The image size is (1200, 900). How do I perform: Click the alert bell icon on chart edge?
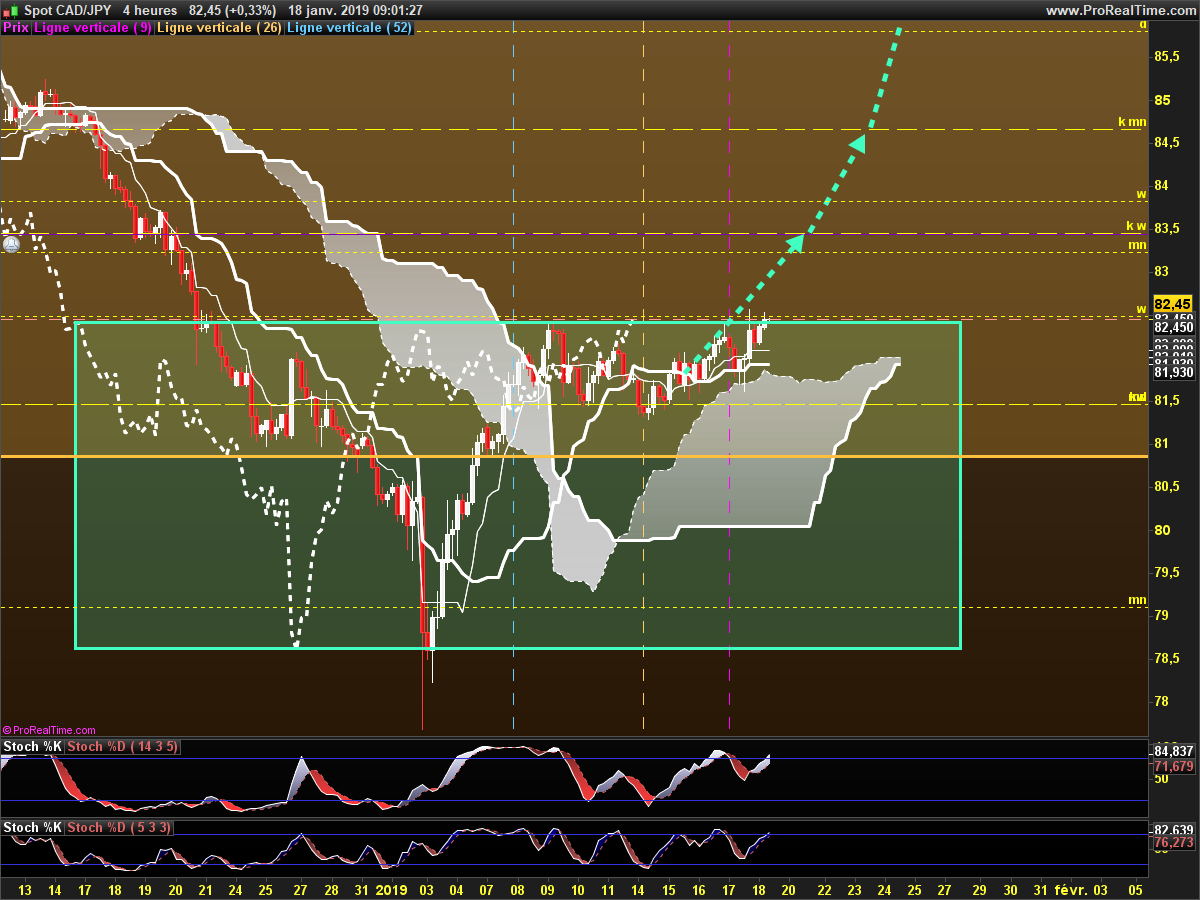click(11, 243)
